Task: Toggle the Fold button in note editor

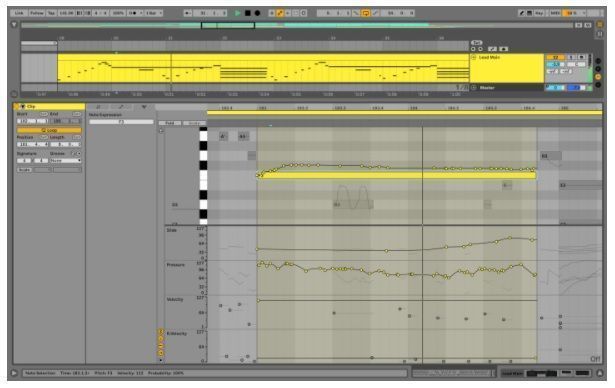Action: click(170, 123)
